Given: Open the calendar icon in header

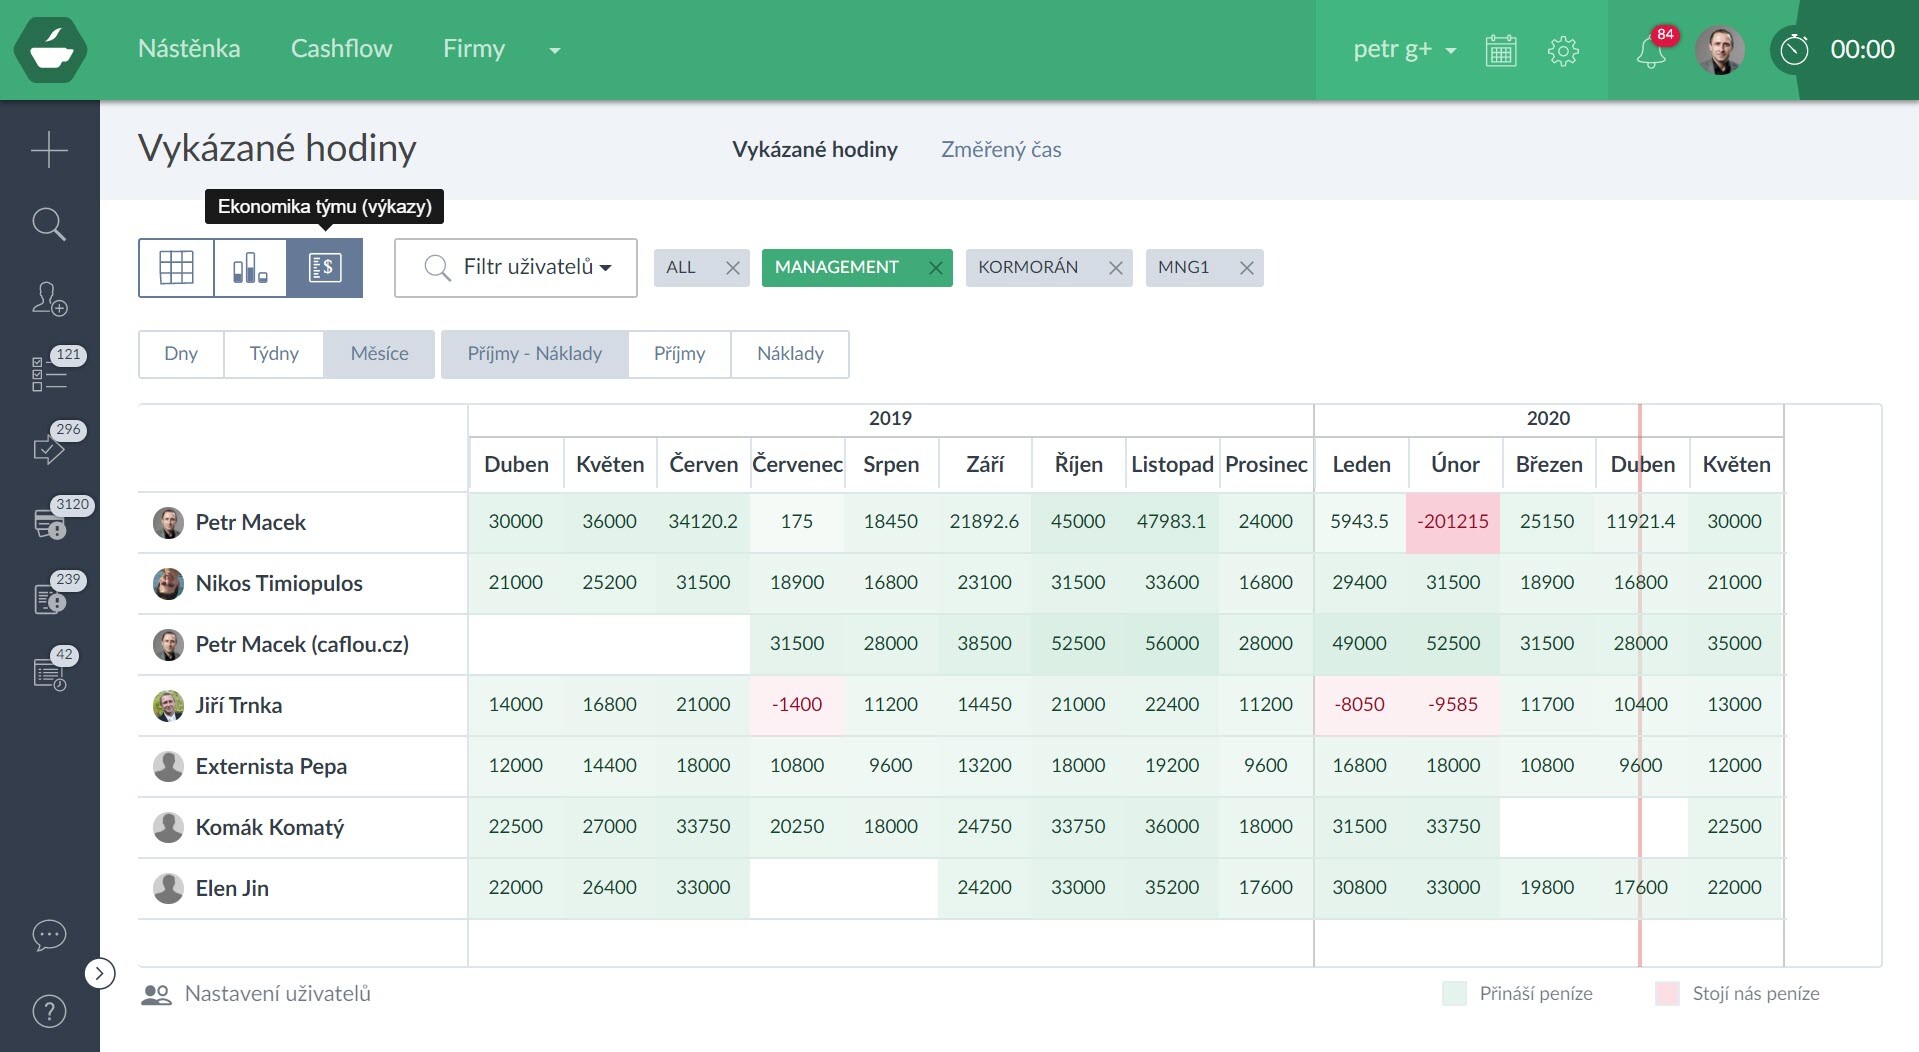Looking at the screenshot, I should click(1500, 50).
